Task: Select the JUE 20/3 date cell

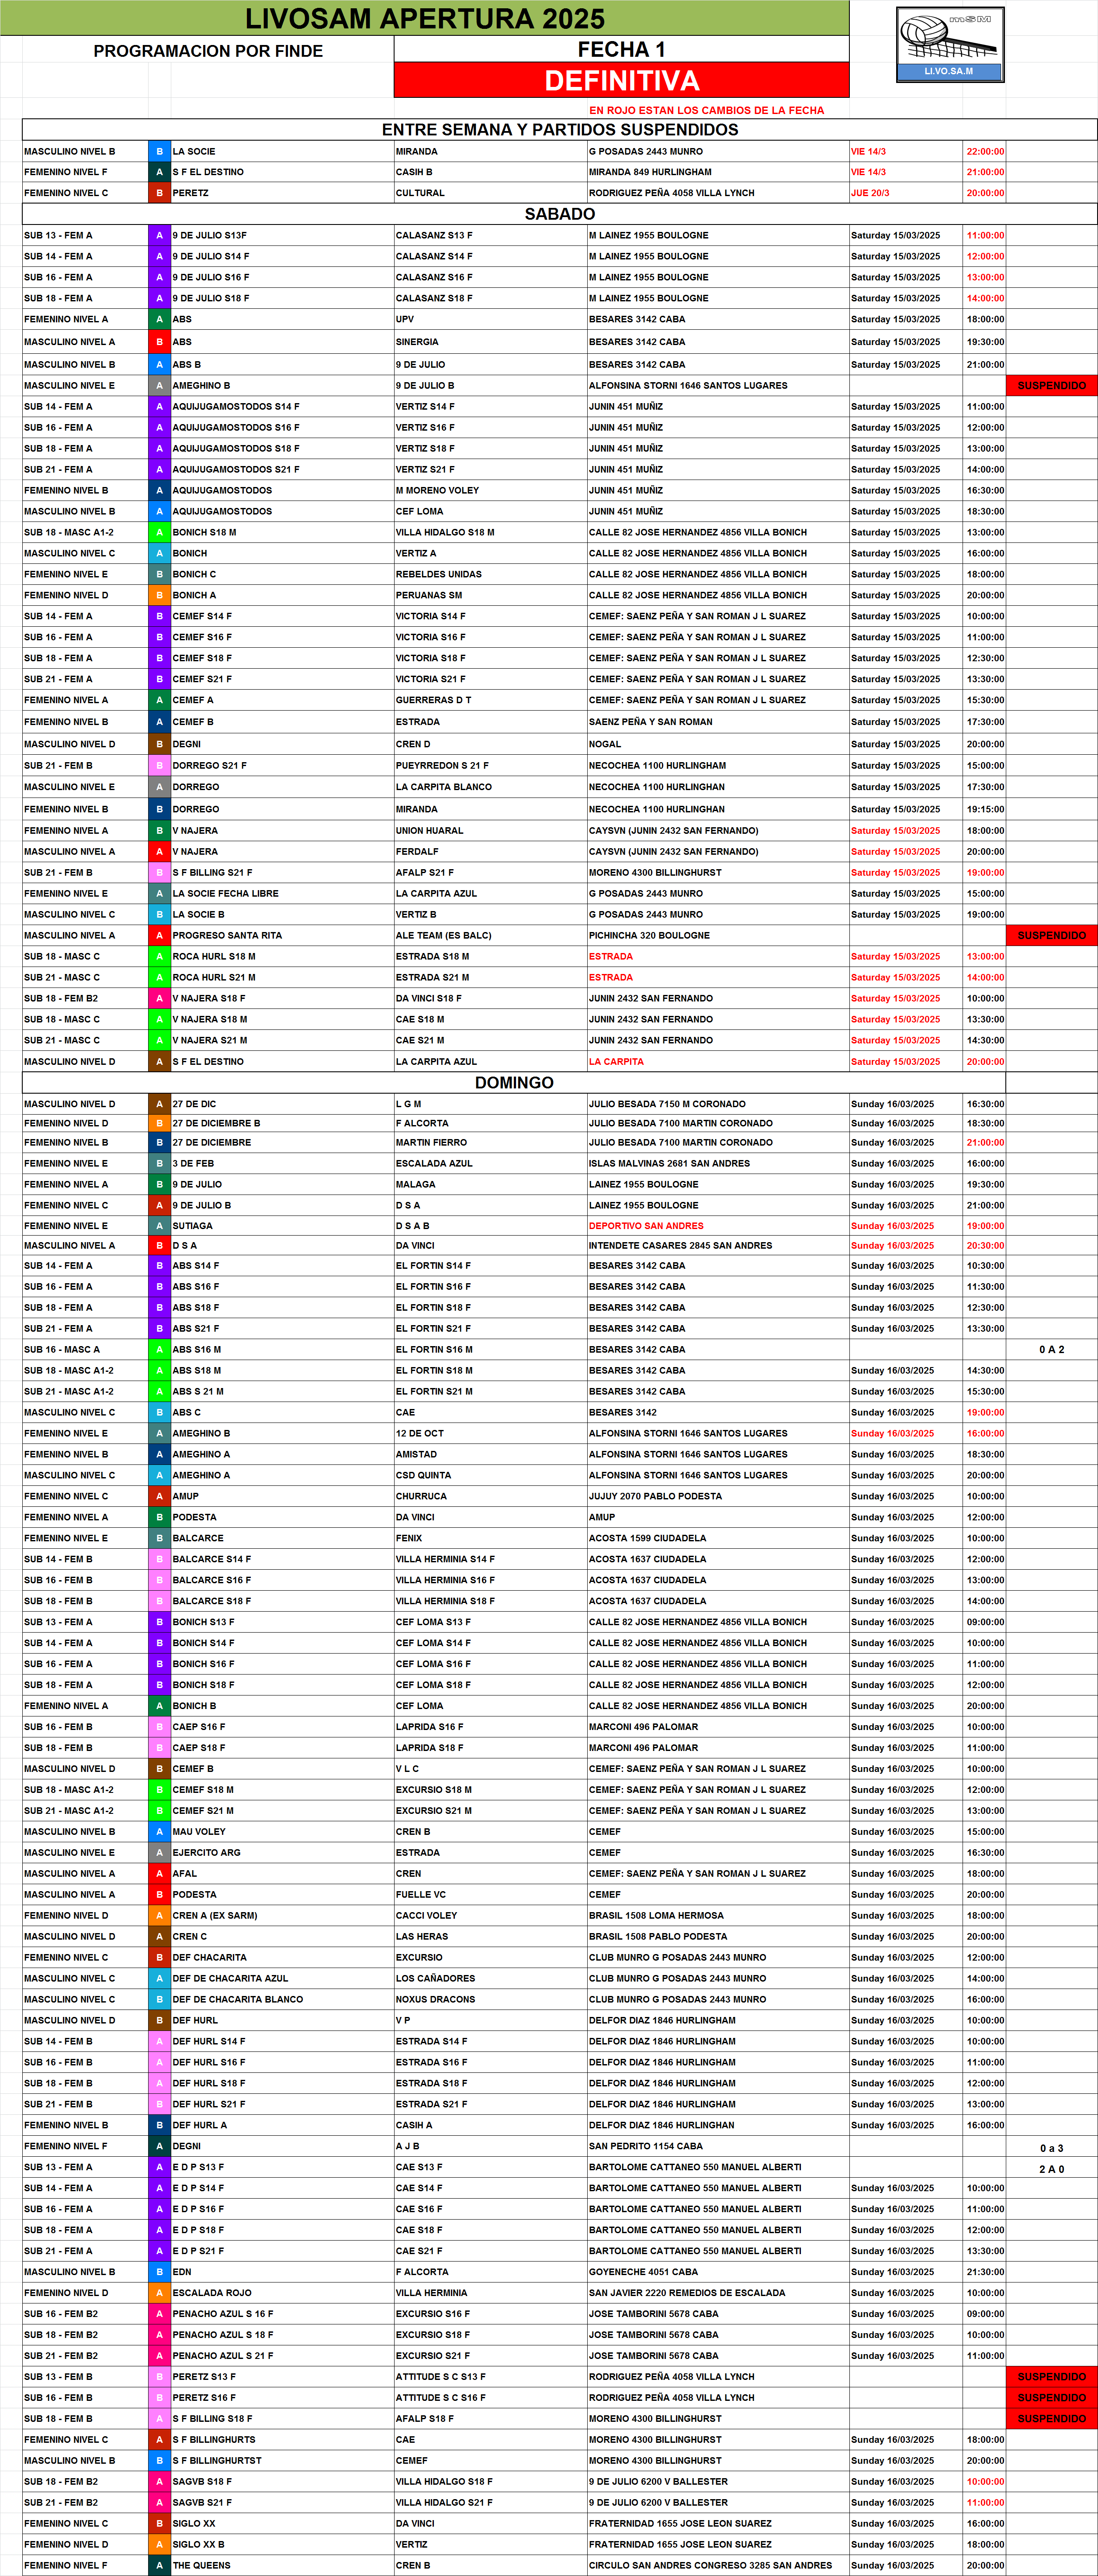Action: click(x=869, y=193)
